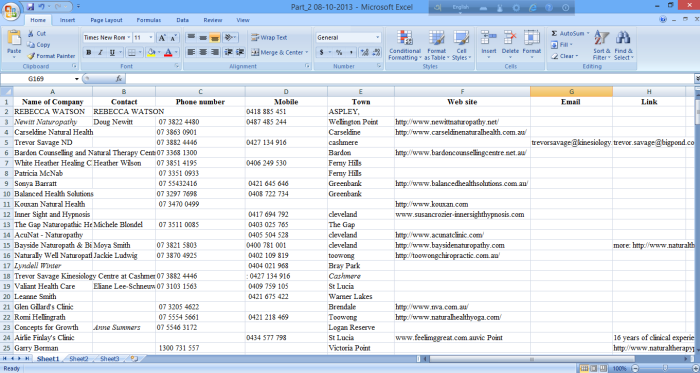The image size is (700, 373).
Task: Toggle Wrap Text on
Action: coord(269,37)
